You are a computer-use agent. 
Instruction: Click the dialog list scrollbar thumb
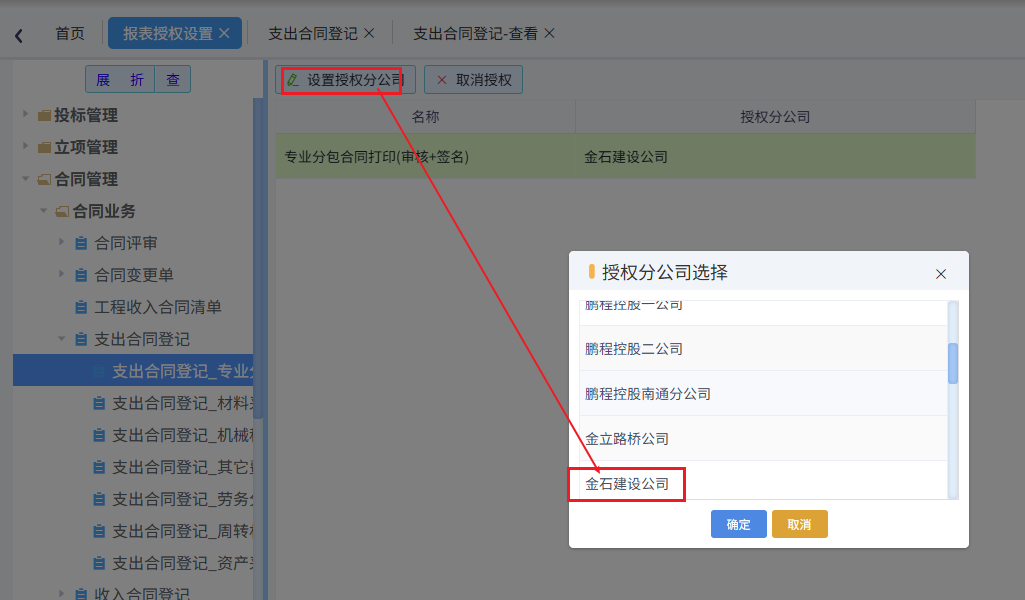coord(953,363)
